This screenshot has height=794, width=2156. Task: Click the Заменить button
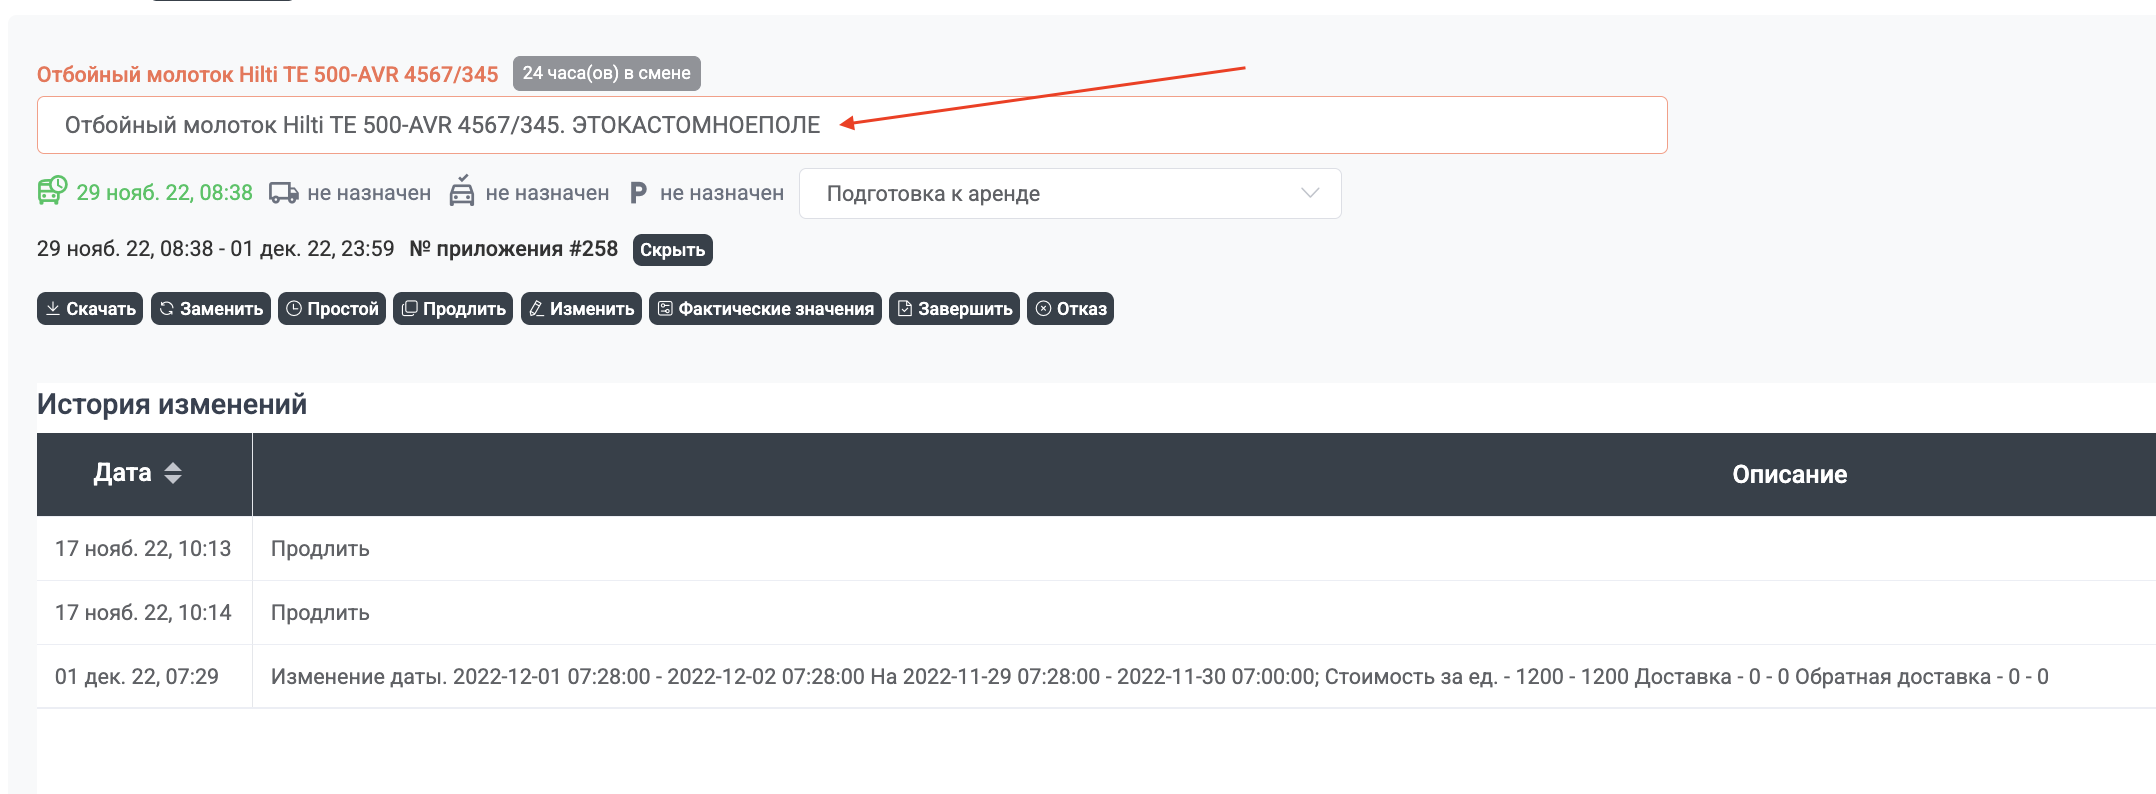[x=211, y=309]
